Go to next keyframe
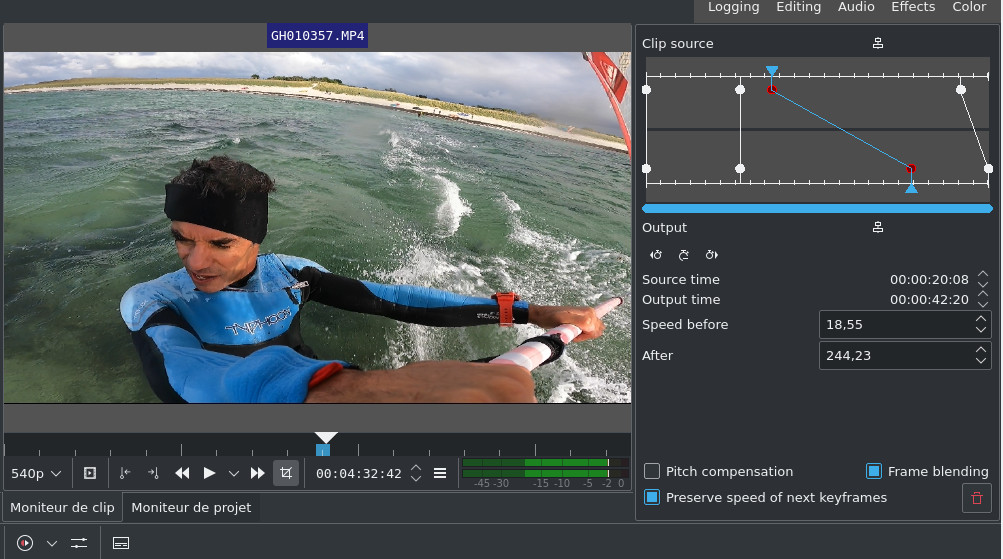1003x559 pixels. (x=711, y=255)
